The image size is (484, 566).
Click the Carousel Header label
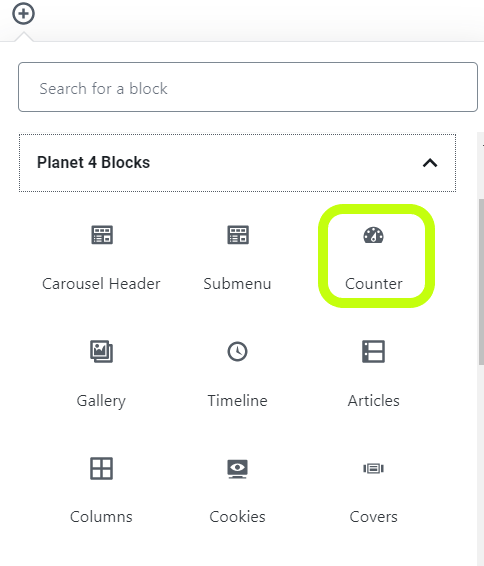tap(101, 284)
